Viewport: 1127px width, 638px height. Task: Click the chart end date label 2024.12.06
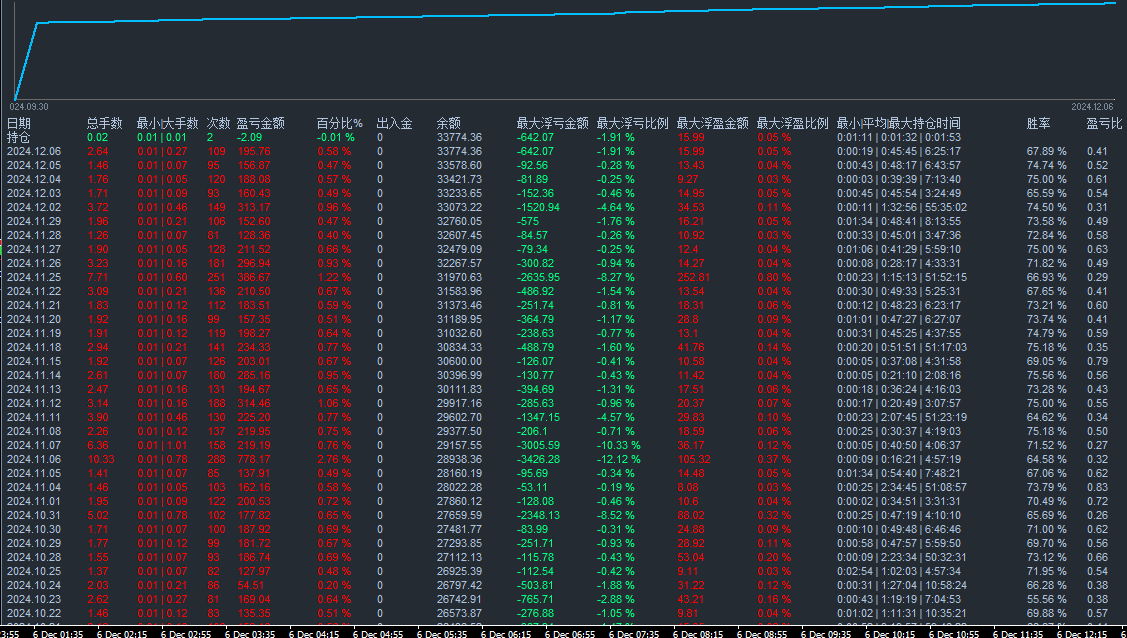click(x=1092, y=107)
